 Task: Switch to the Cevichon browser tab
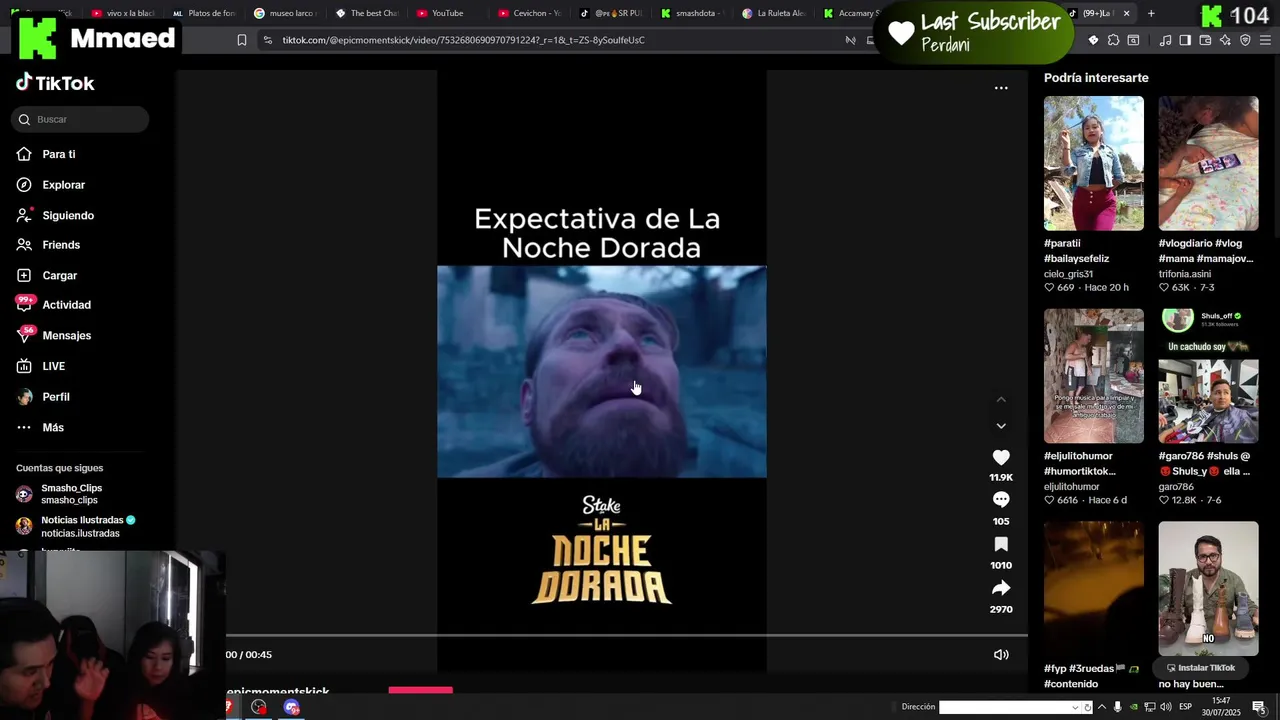530,13
